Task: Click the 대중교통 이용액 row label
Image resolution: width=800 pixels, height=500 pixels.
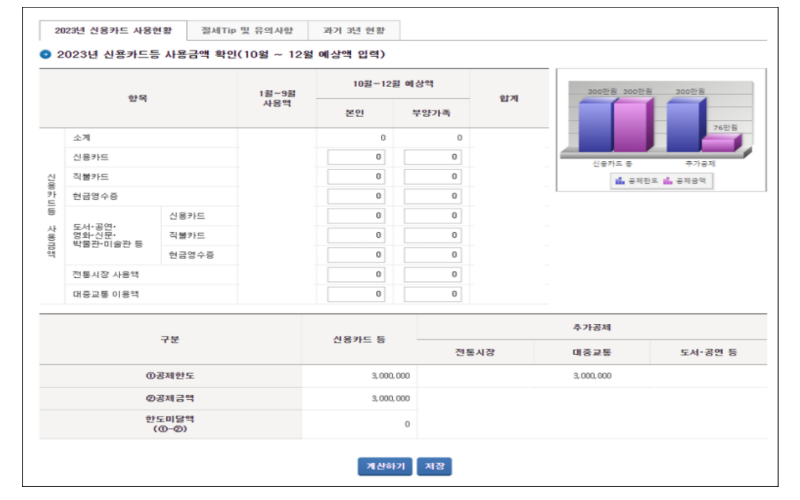Action: pyautogui.click(x=106, y=294)
